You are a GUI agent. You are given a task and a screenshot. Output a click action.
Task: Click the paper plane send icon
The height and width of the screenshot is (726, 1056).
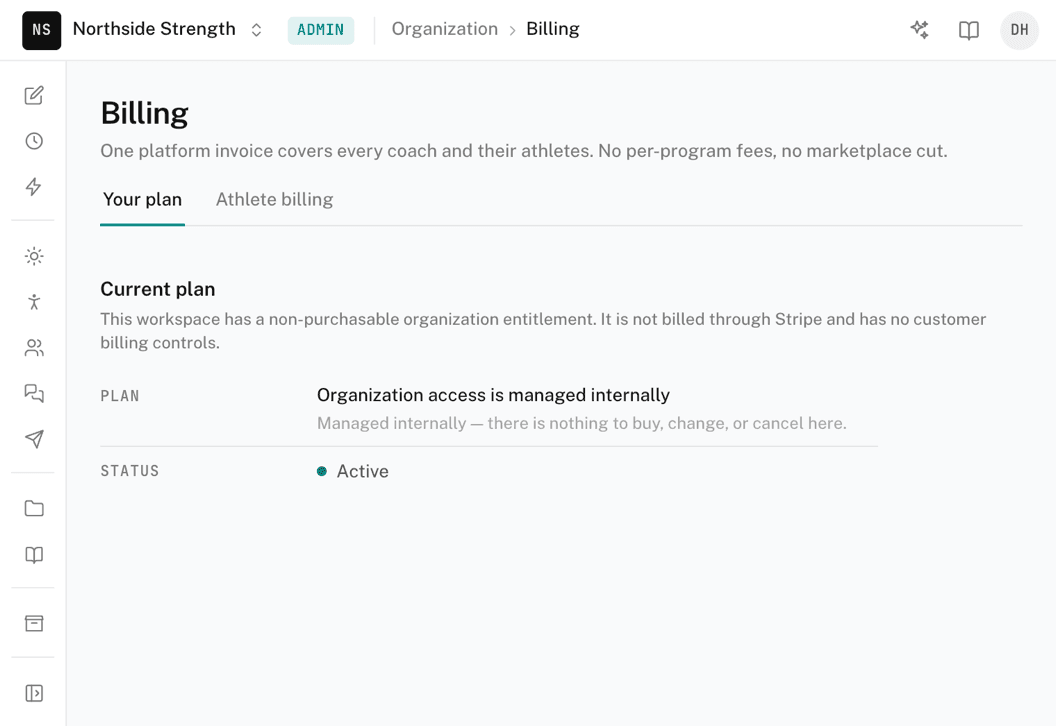34,439
